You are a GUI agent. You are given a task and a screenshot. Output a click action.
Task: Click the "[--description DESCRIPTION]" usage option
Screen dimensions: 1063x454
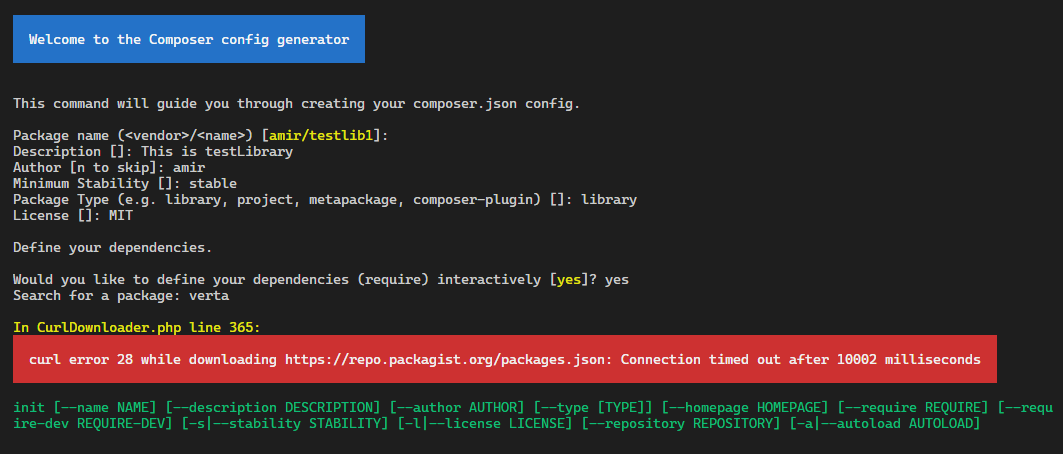click(x=273, y=408)
